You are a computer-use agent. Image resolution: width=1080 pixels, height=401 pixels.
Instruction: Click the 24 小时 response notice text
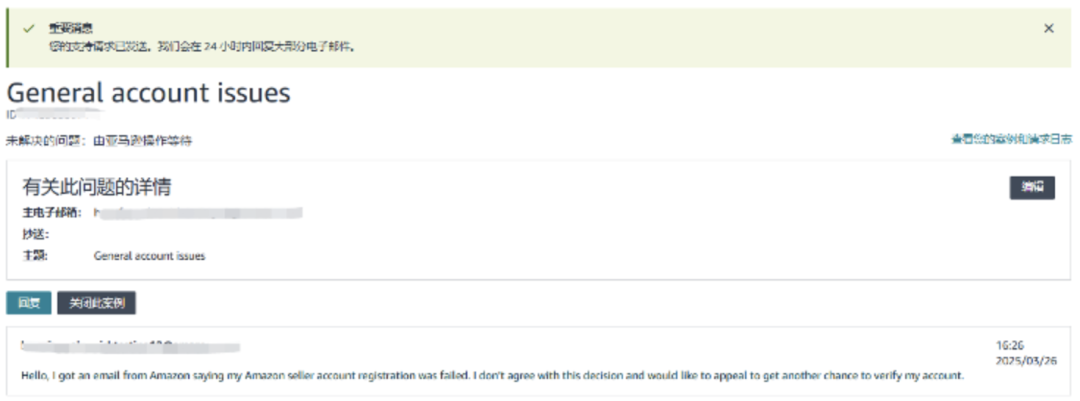point(202,48)
